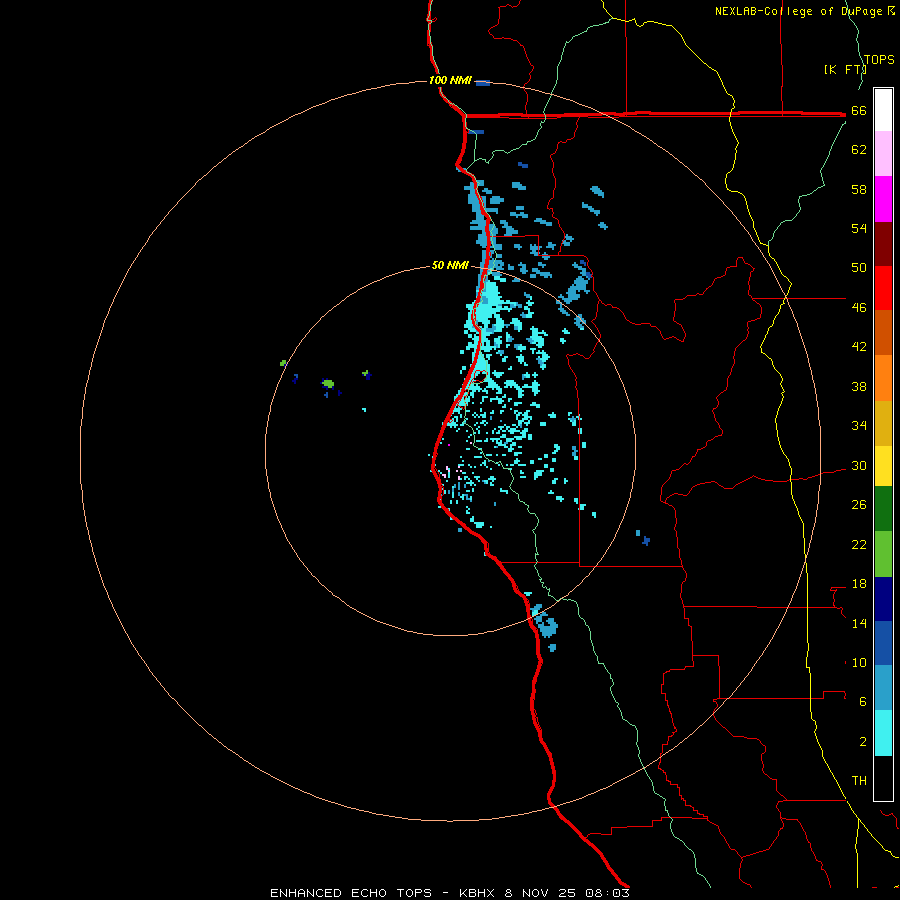
Task: Click the "NEXLAB-College of DuPage" credit text
Action: click(x=800, y=11)
